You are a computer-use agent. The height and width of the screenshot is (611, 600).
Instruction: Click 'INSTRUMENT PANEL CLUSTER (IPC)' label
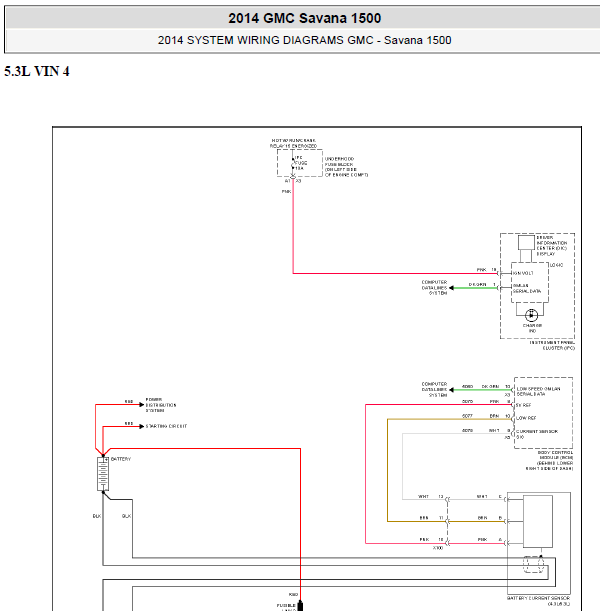coord(552,345)
